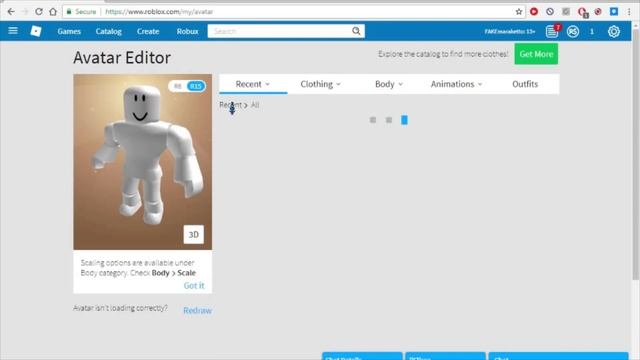The height and width of the screenshot is (360, 640).
Task: Bookmark page with star icon
Action: tap(519, 11)
